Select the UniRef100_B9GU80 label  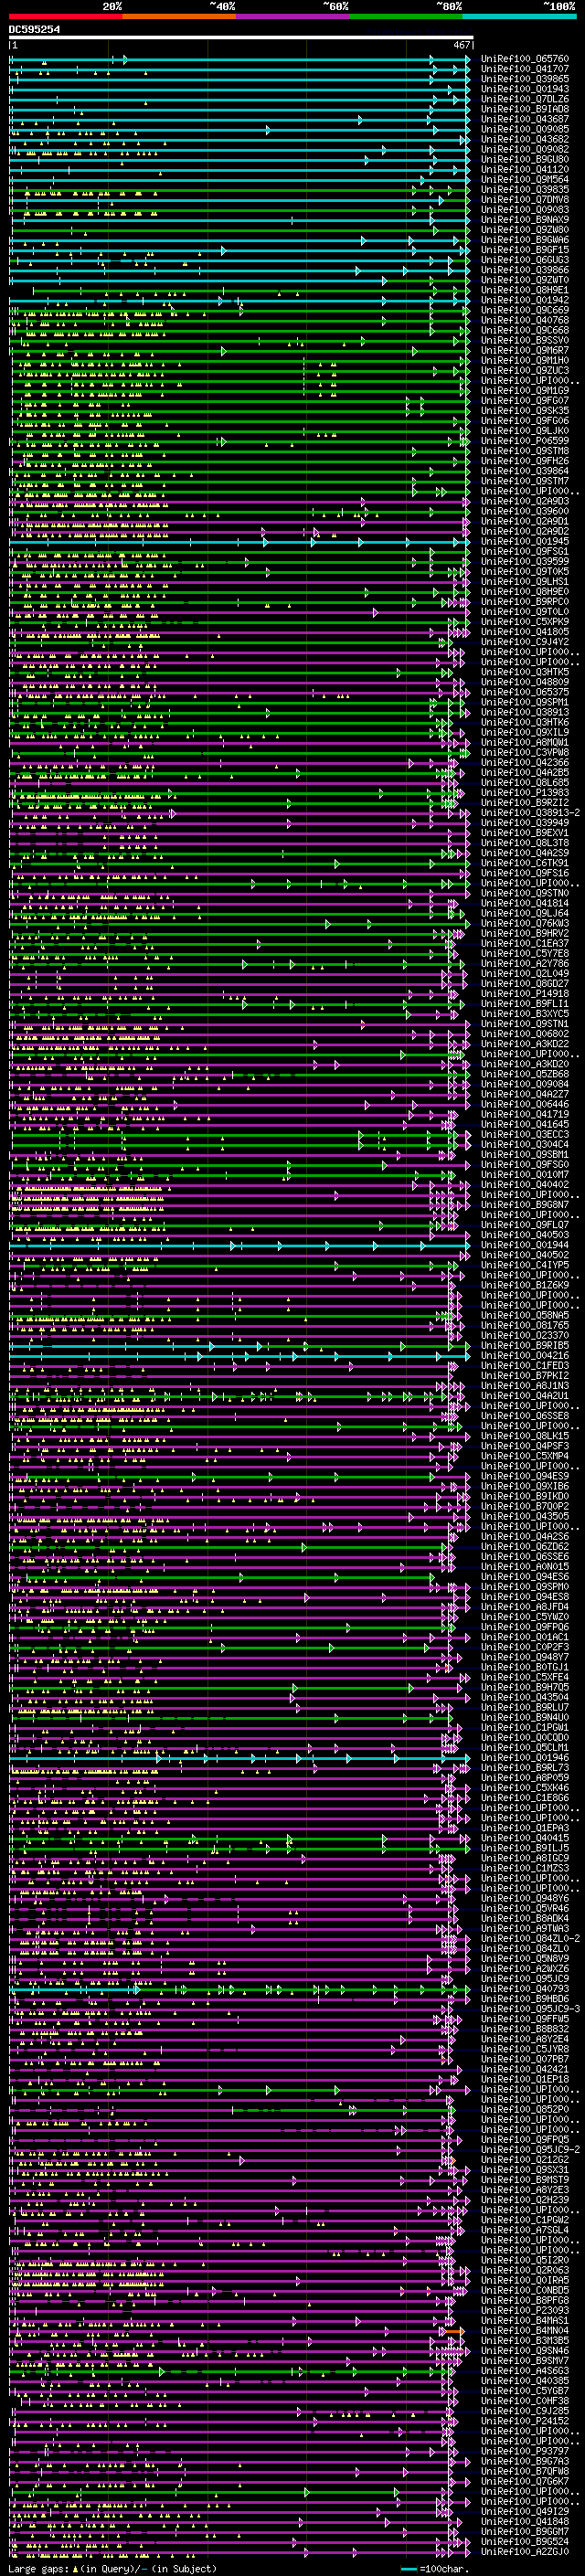(525, 159)
